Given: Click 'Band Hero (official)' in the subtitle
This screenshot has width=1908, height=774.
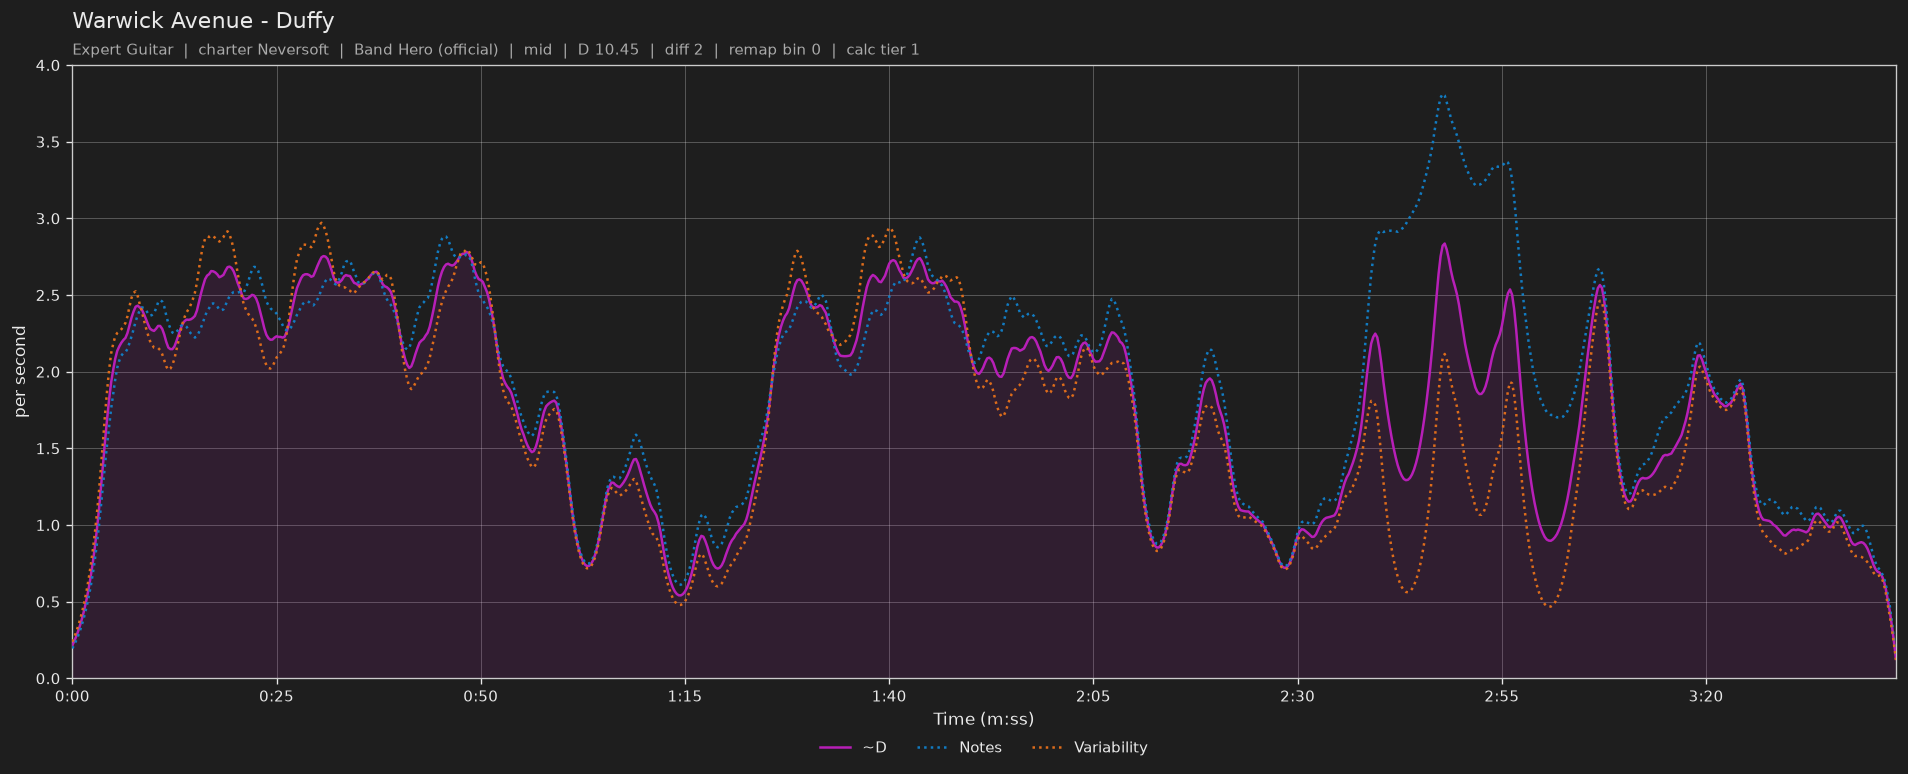Looking at the screenshot, I should tap(426, 50).
